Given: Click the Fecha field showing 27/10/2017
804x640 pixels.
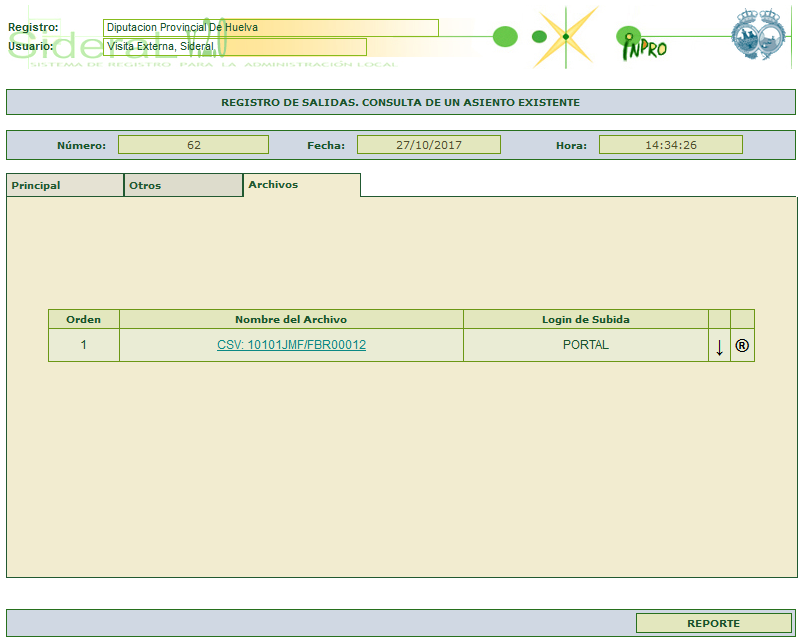Looking at the screenshot, I should pyautogui.click(x=429, y=145).
